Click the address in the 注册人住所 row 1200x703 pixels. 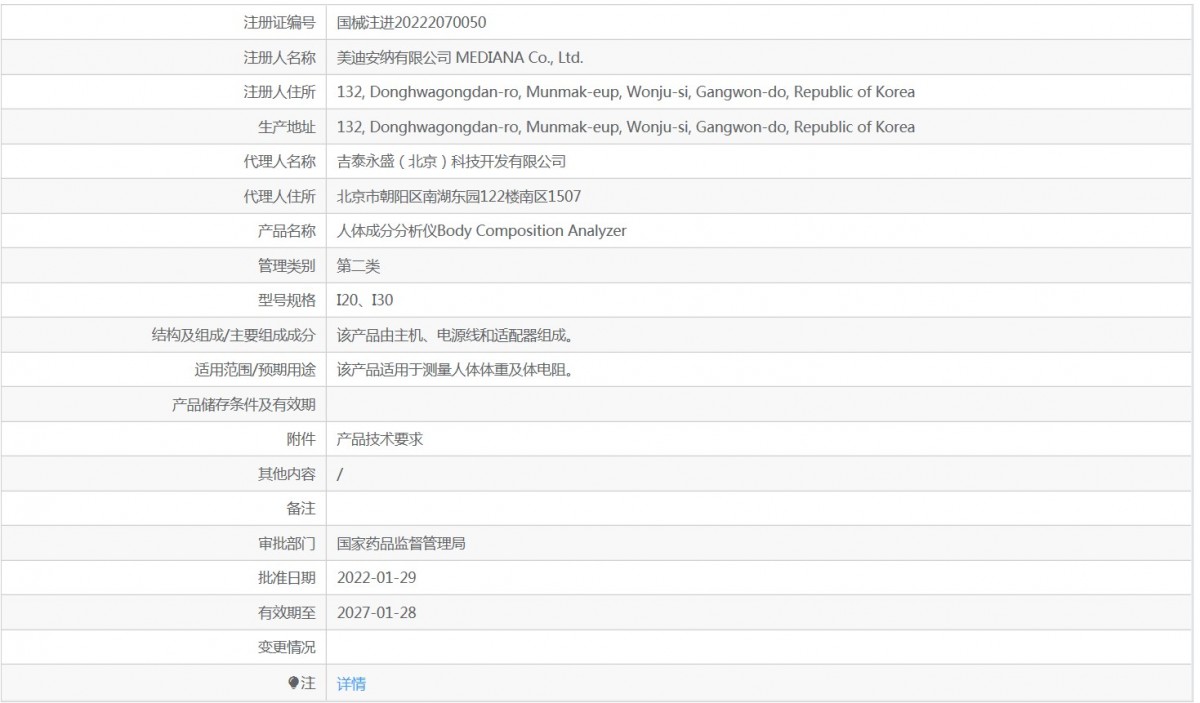coord(626,92)
